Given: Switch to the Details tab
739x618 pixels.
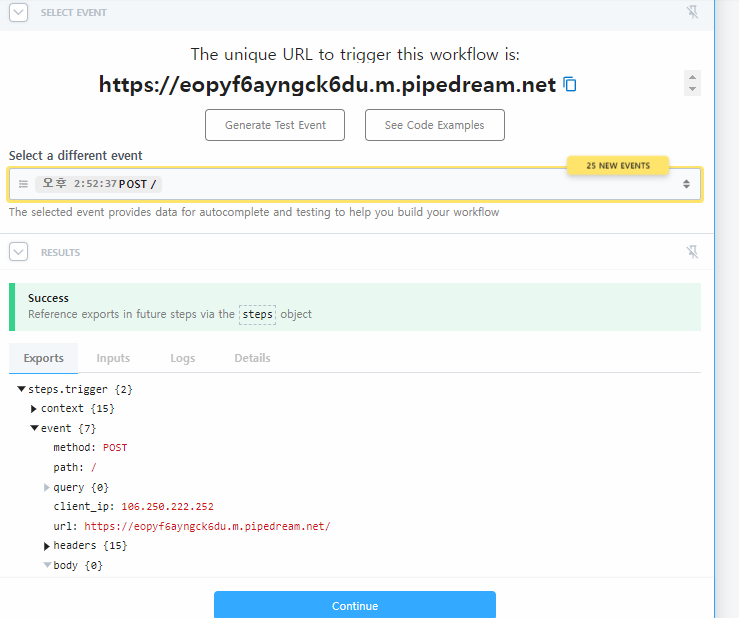Looking at the screenshot, I should coord(252,358).
